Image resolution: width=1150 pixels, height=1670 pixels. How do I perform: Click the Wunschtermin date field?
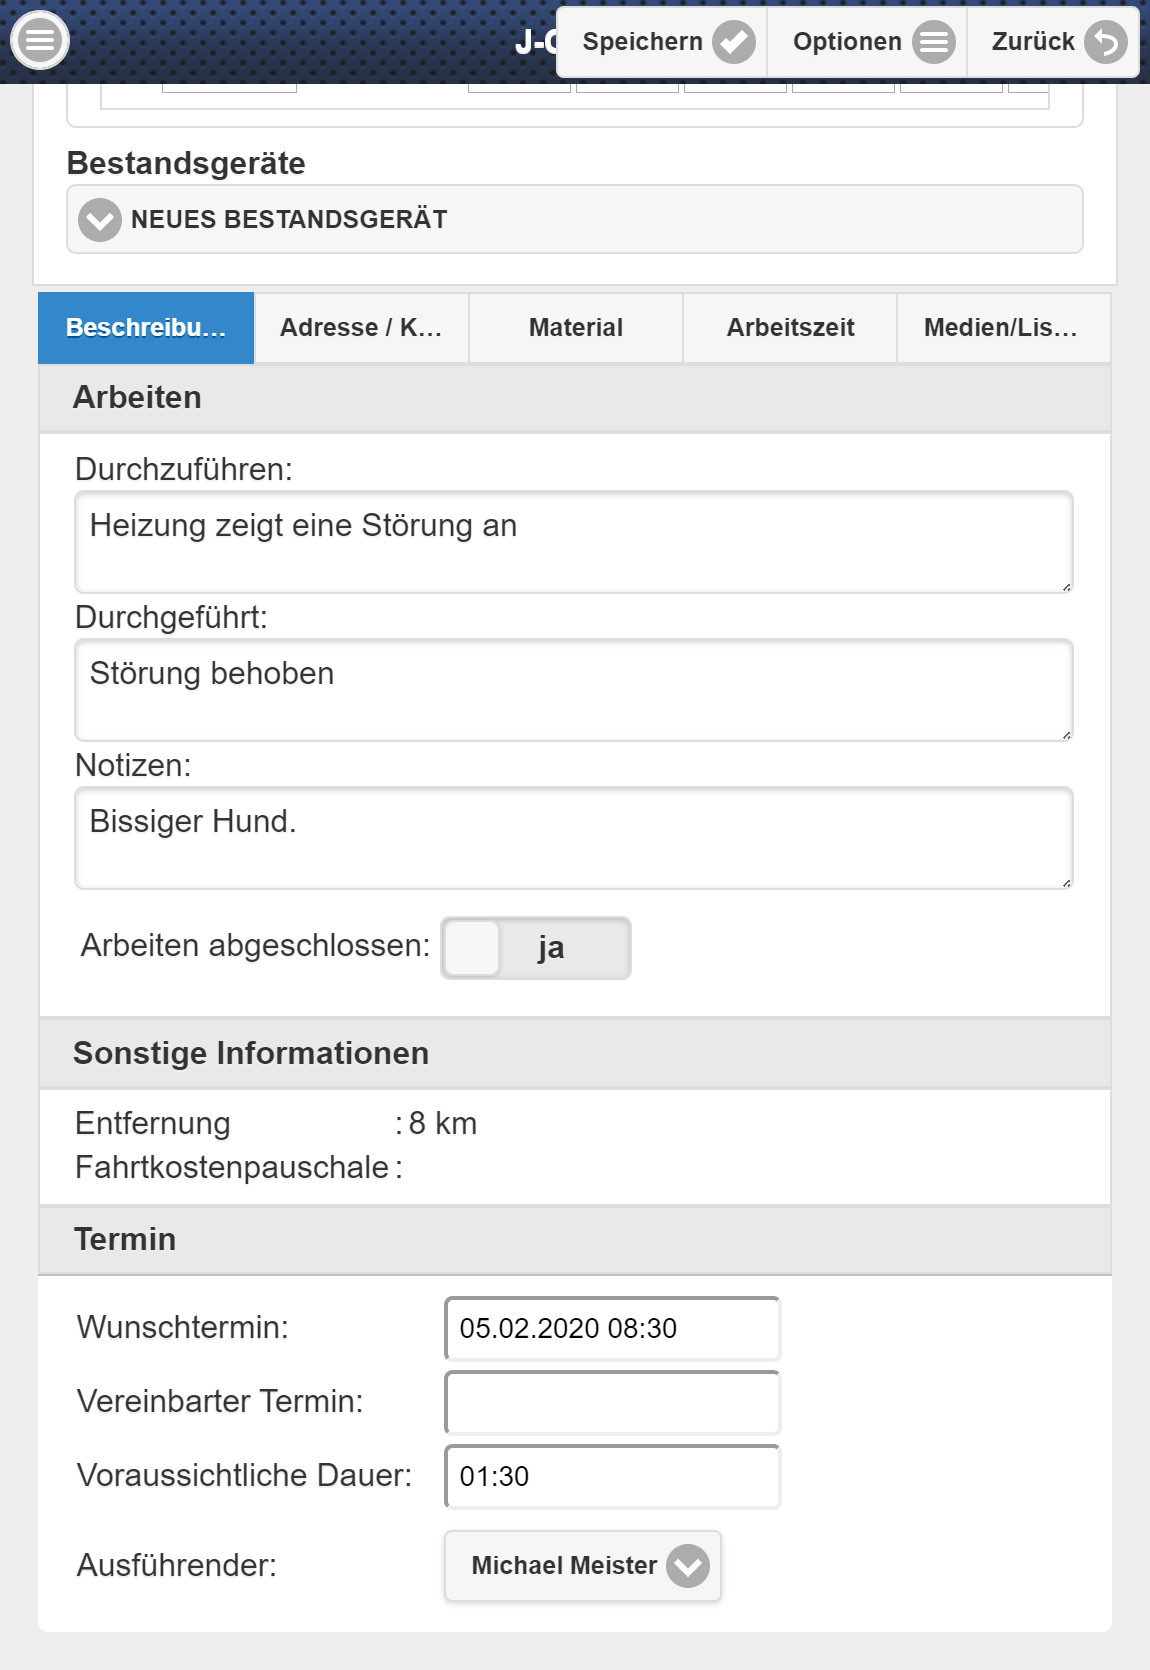(612, 1329)
